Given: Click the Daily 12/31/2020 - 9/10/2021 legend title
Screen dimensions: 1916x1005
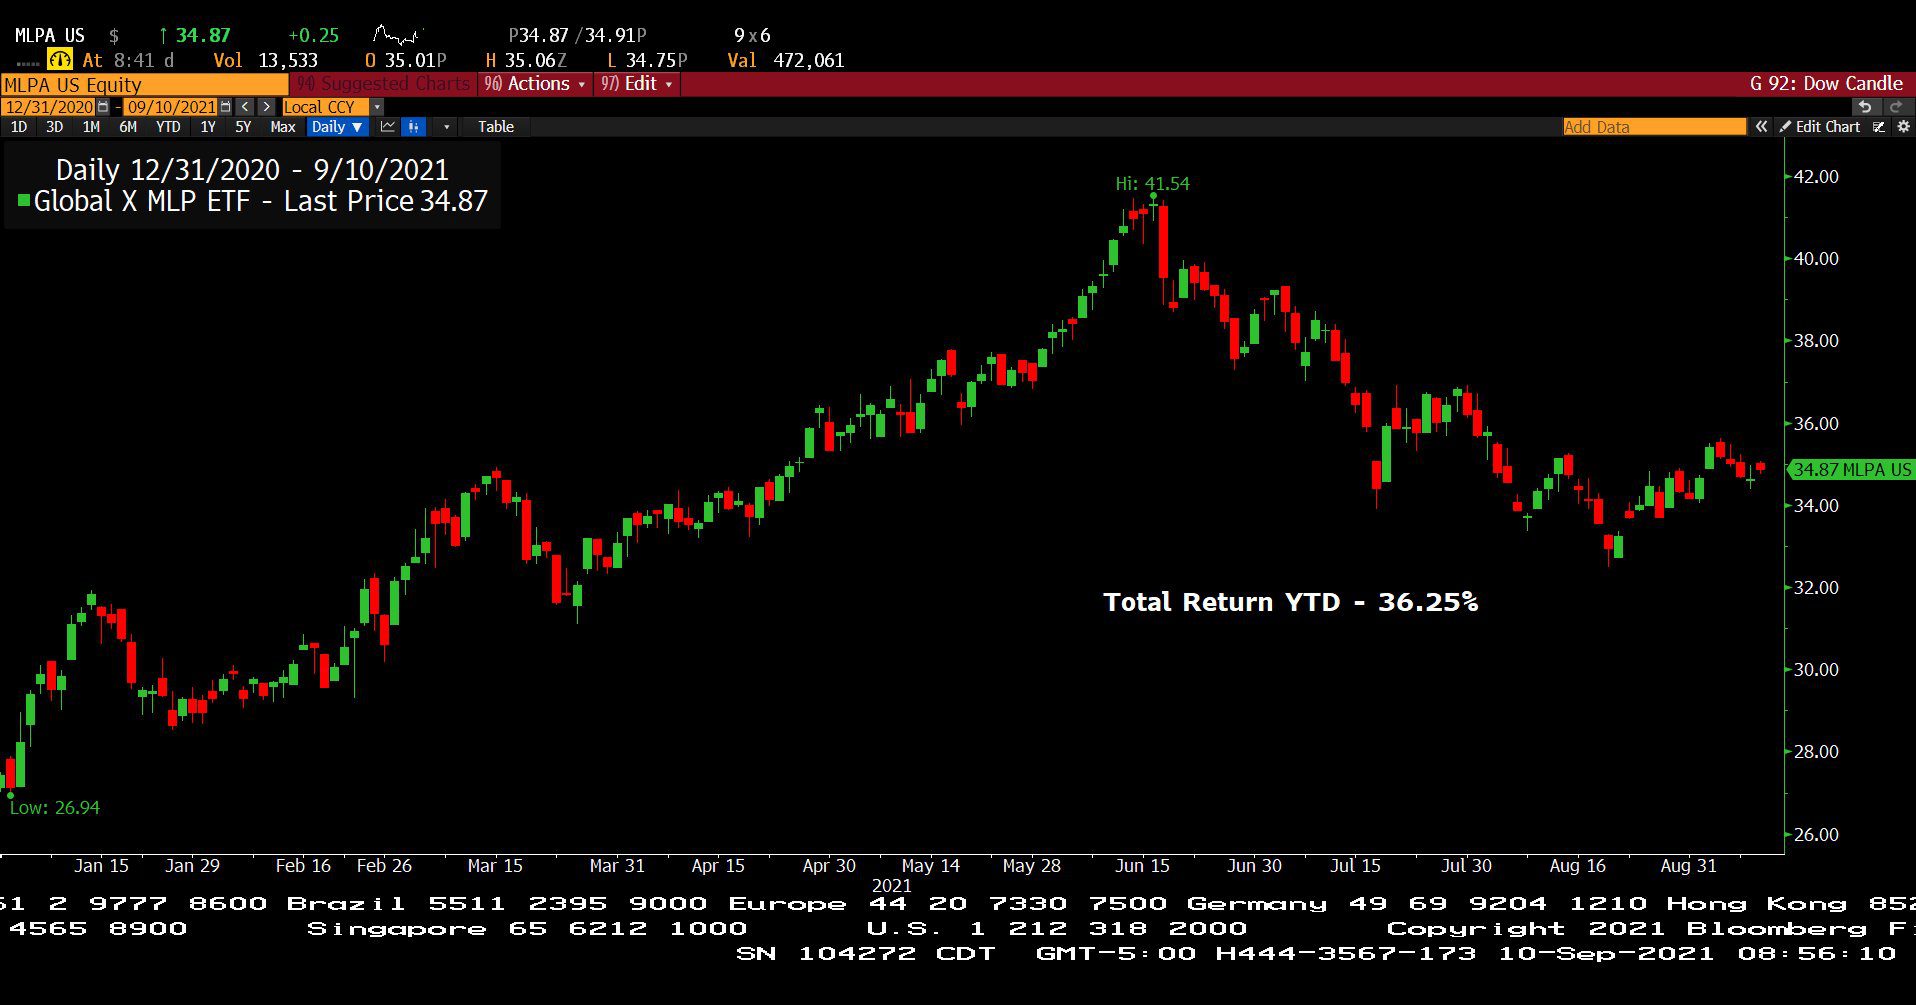Looking at the screenshot, I should pos(252,169).
